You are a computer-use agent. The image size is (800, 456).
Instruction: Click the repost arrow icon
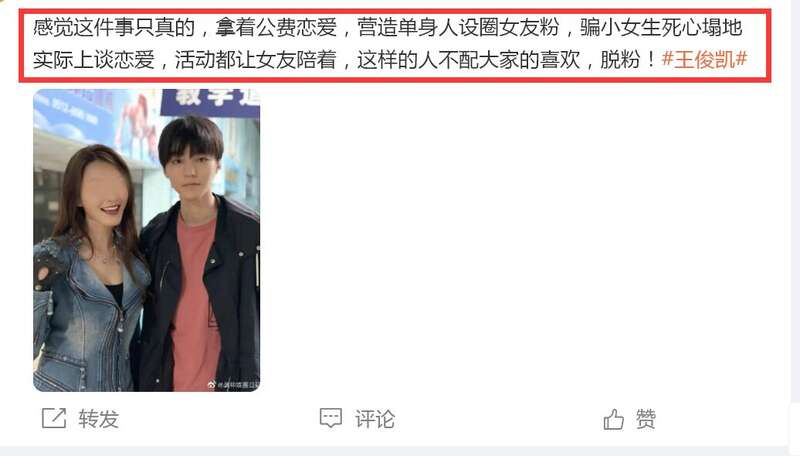54,418
